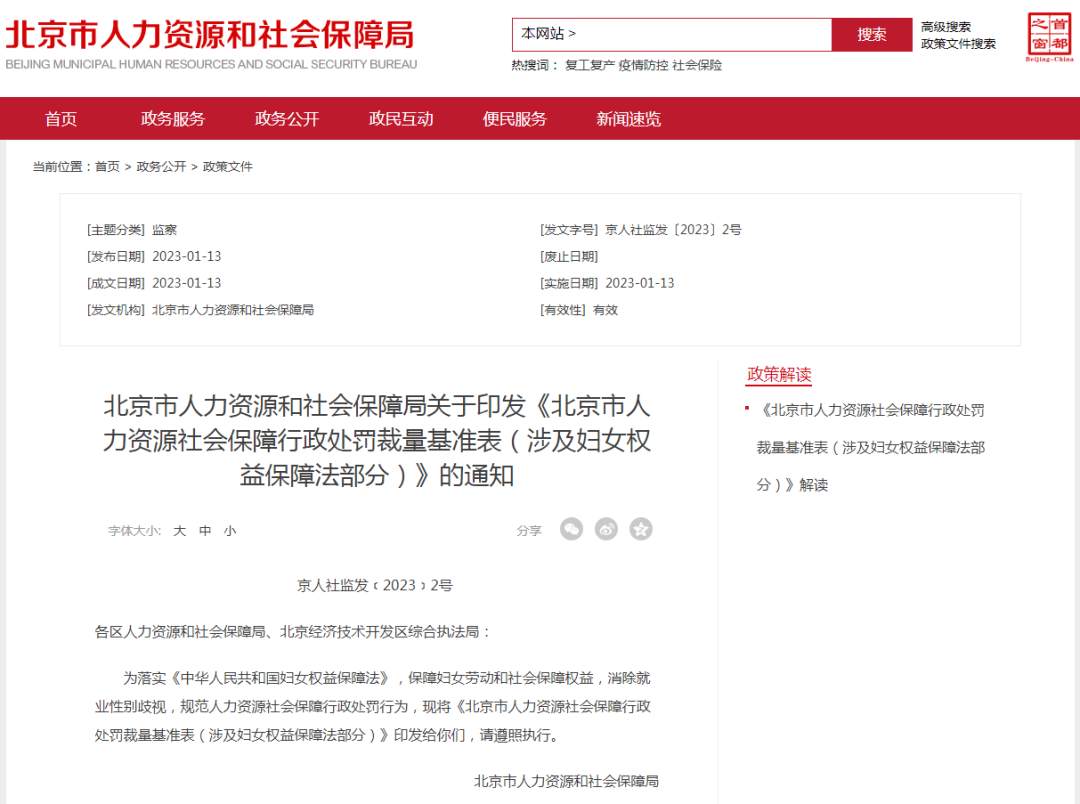This screenshot has height=804, width=1080.
Task: Set font size to 大 (large)
Action: [x=180, y=531]
